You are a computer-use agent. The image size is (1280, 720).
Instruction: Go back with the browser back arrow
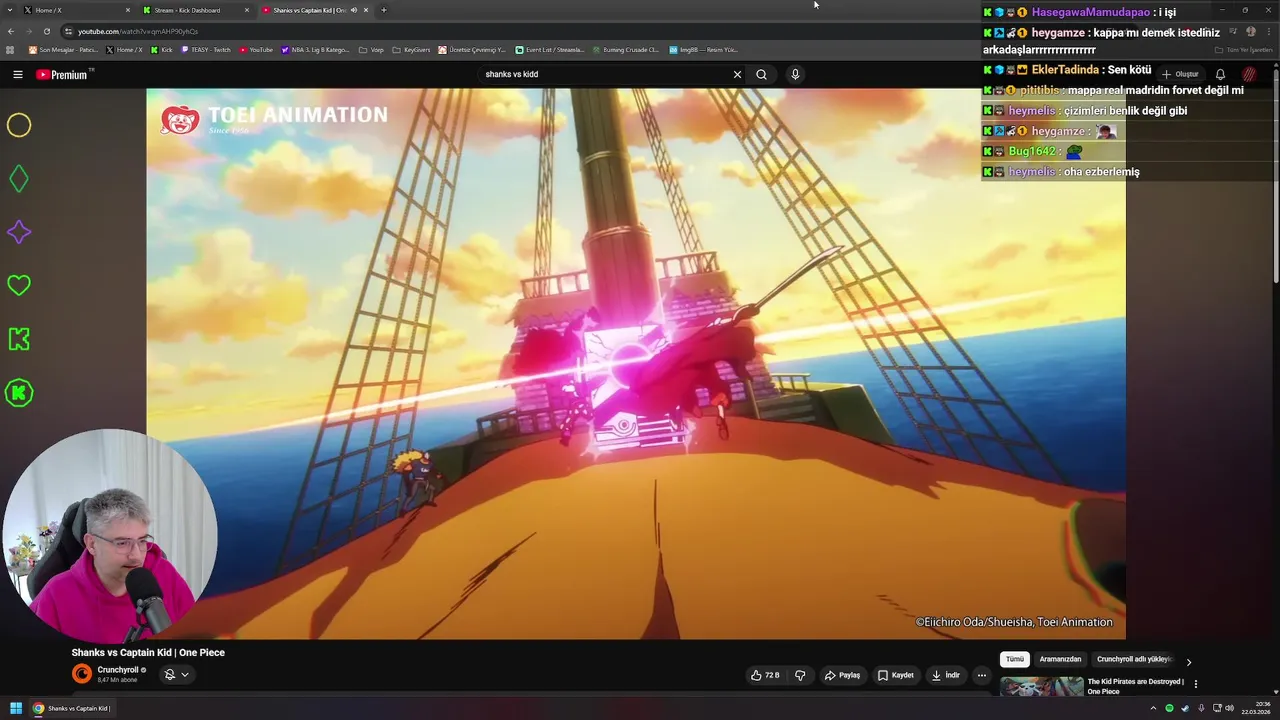11,31
